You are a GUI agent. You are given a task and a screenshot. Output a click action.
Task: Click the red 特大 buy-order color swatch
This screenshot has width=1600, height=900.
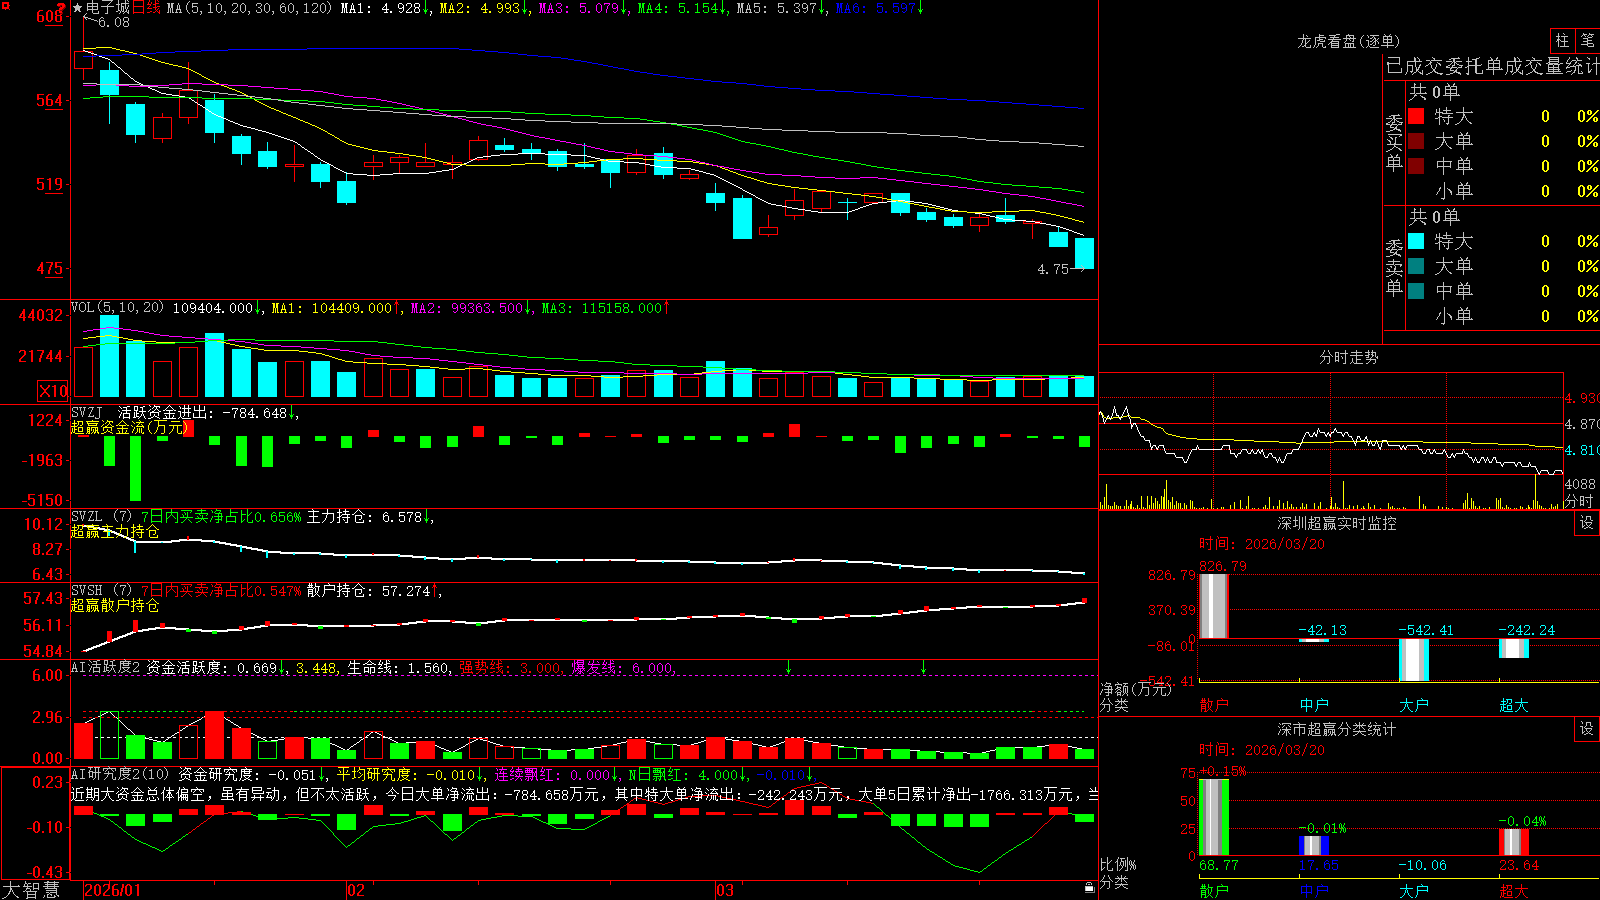(1416, 116)
